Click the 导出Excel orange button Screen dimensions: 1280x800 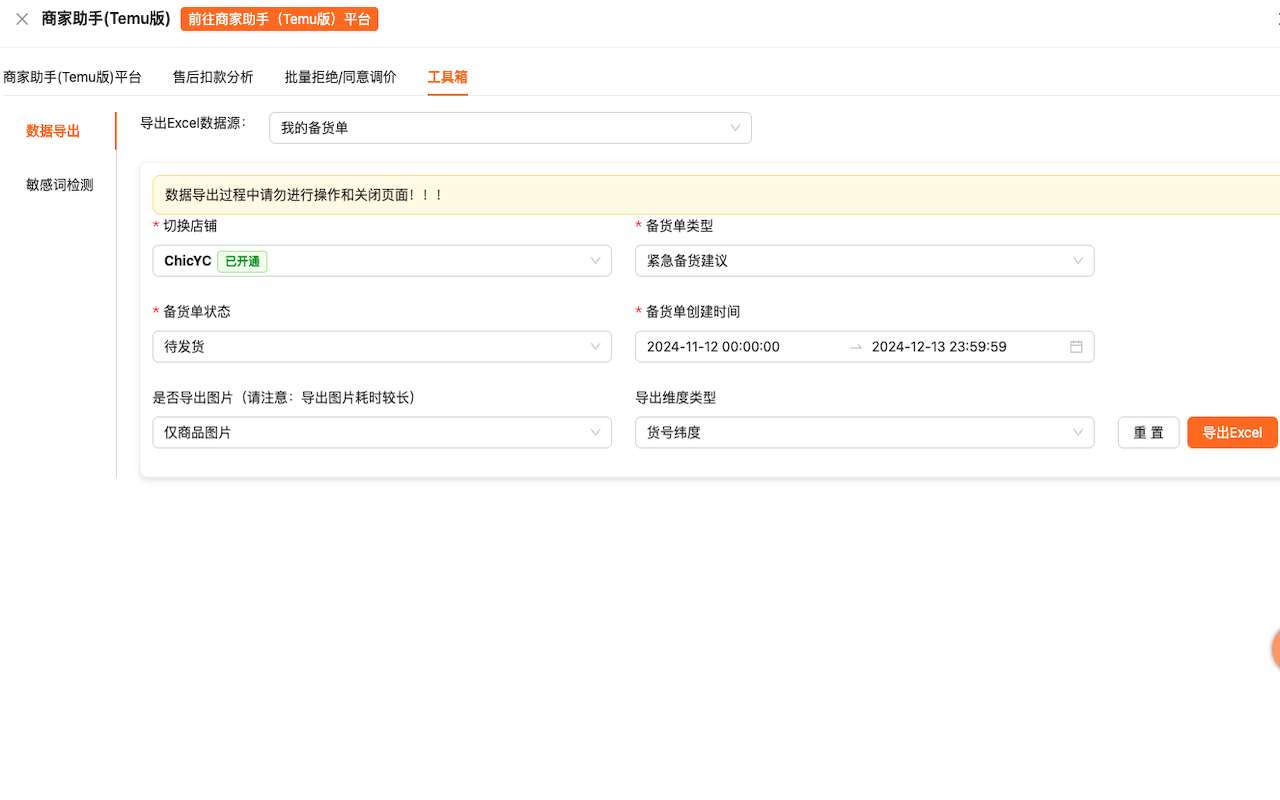click(1232, 432)
